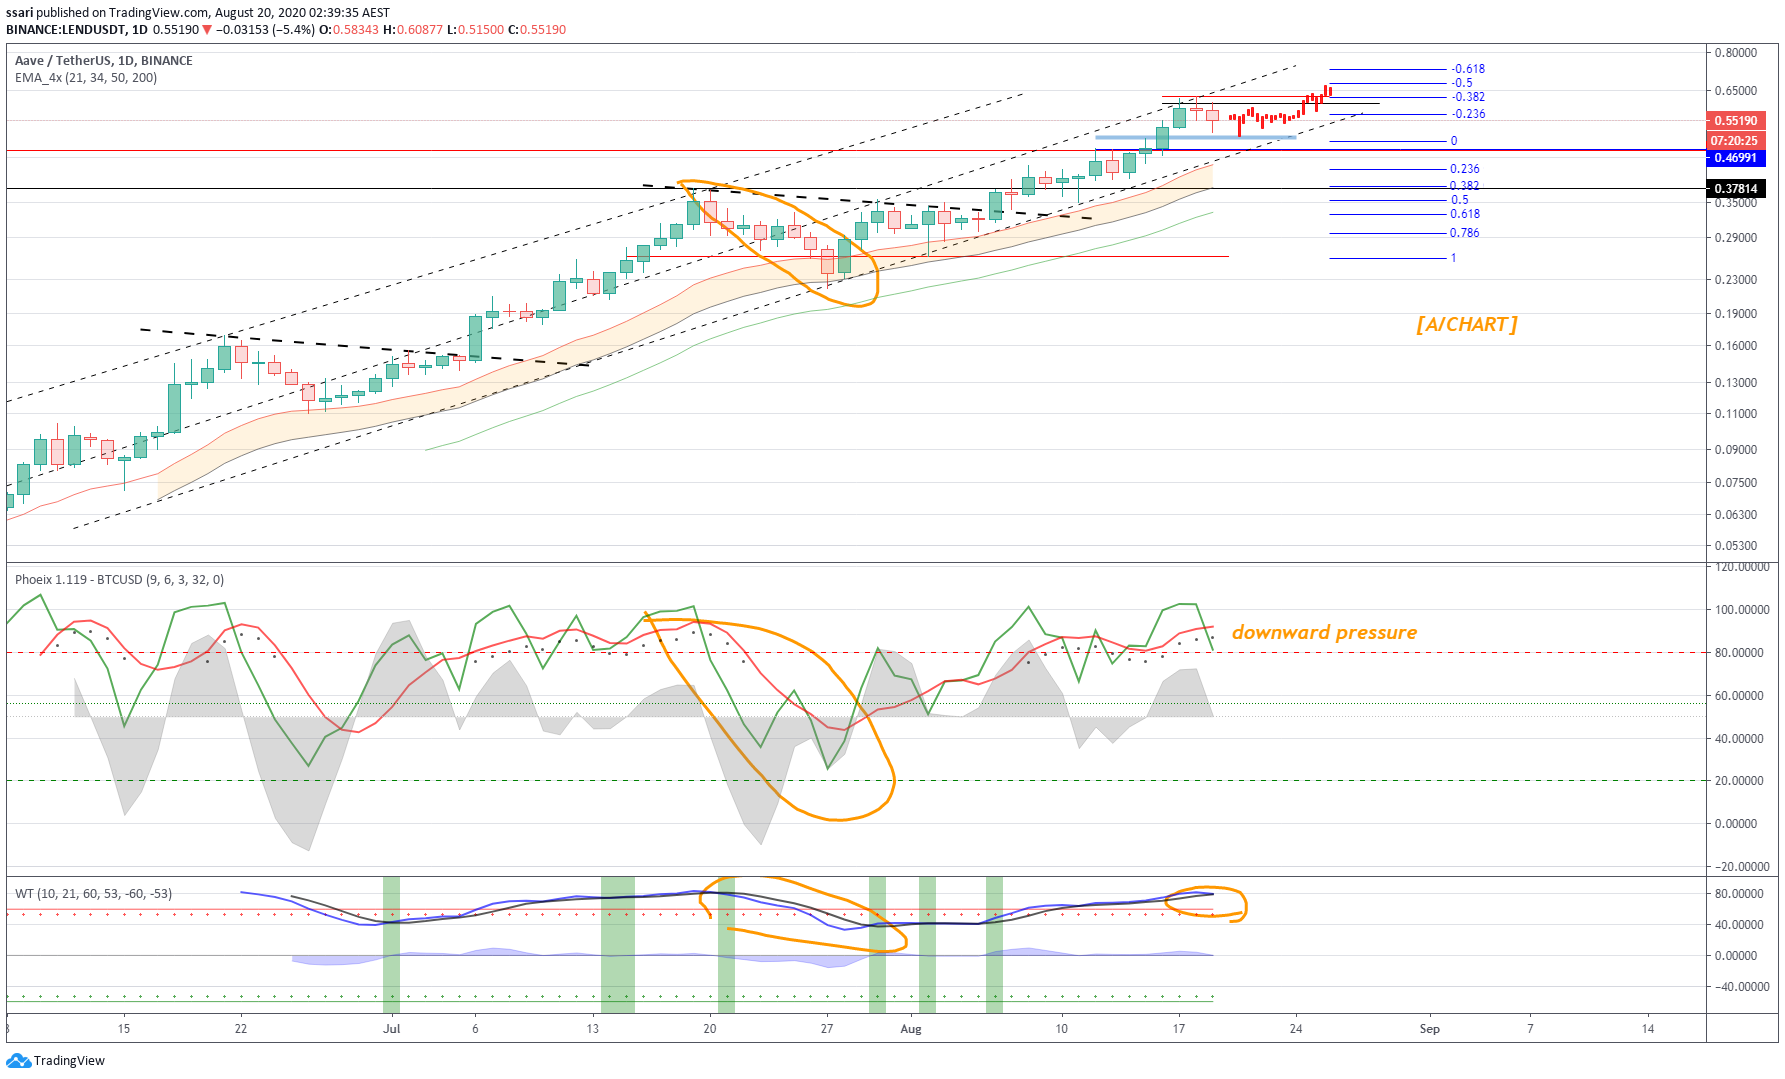Select the Fibonacci level label 1
This screenshot has width=1785, height=1079.
[x=1454, y=258]
